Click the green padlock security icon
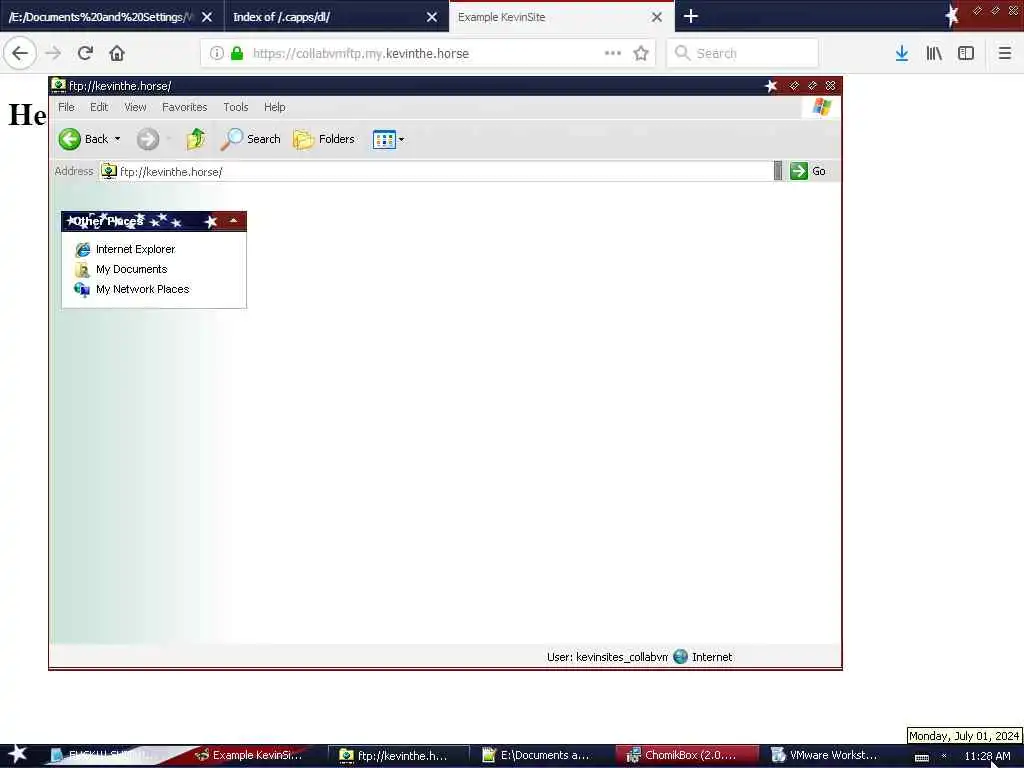The width and height of the screenshot is (1024, 768). click(x=237, y=53)
